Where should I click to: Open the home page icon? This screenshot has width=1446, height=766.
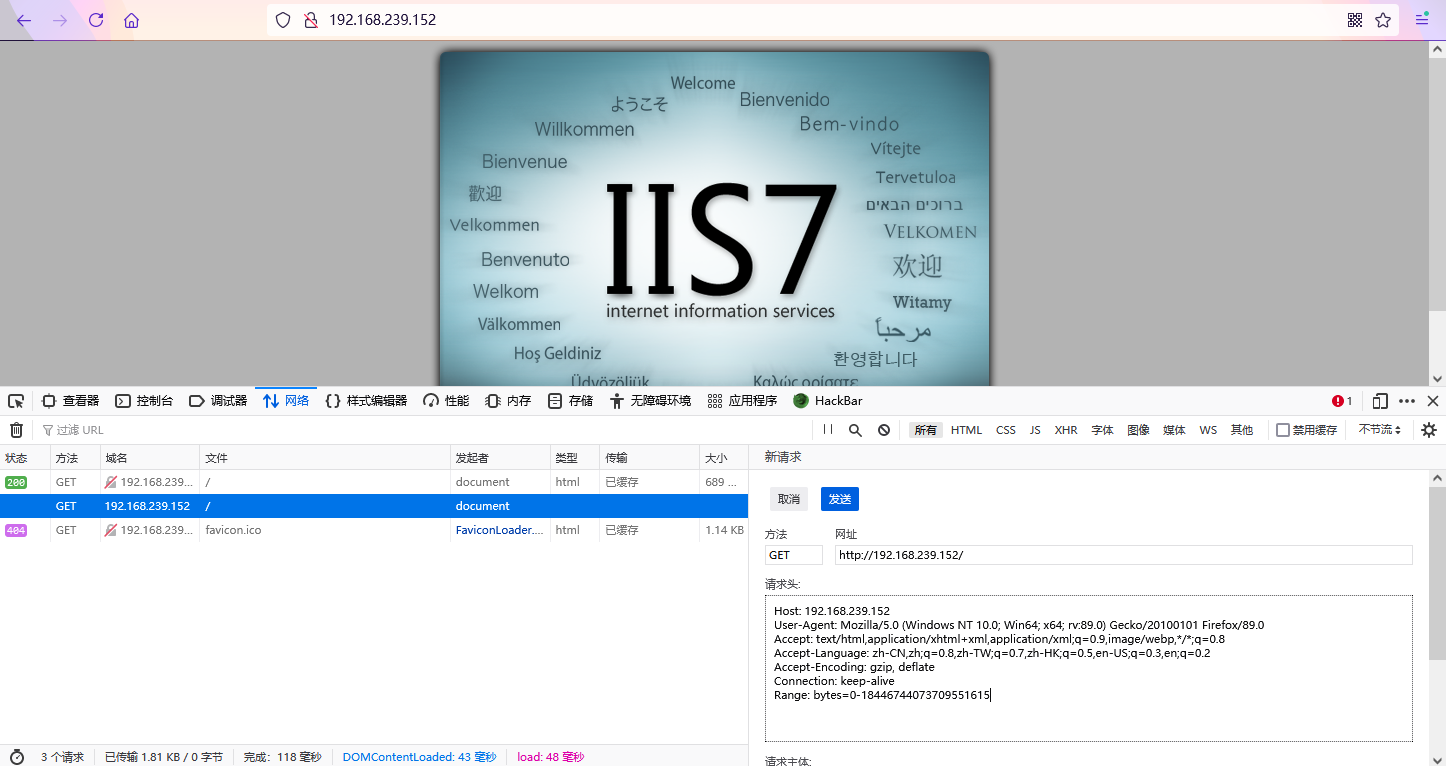pyautogui.click(x=132, y=20)
